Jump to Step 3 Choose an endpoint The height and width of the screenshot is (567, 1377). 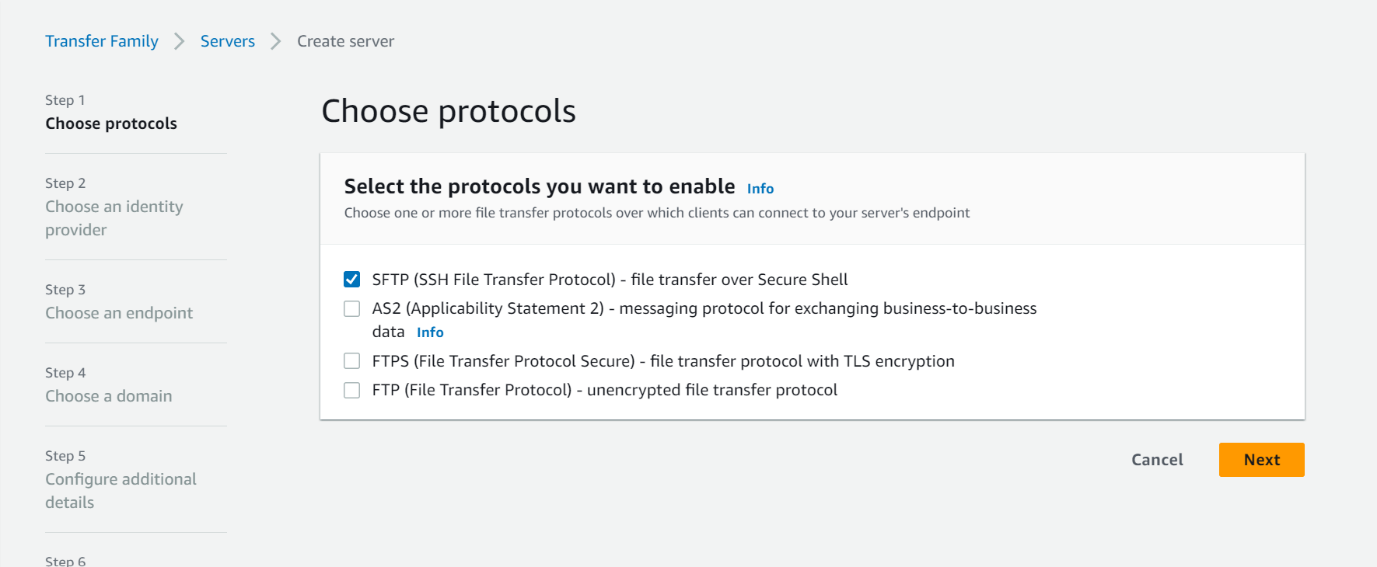(119, 312)
